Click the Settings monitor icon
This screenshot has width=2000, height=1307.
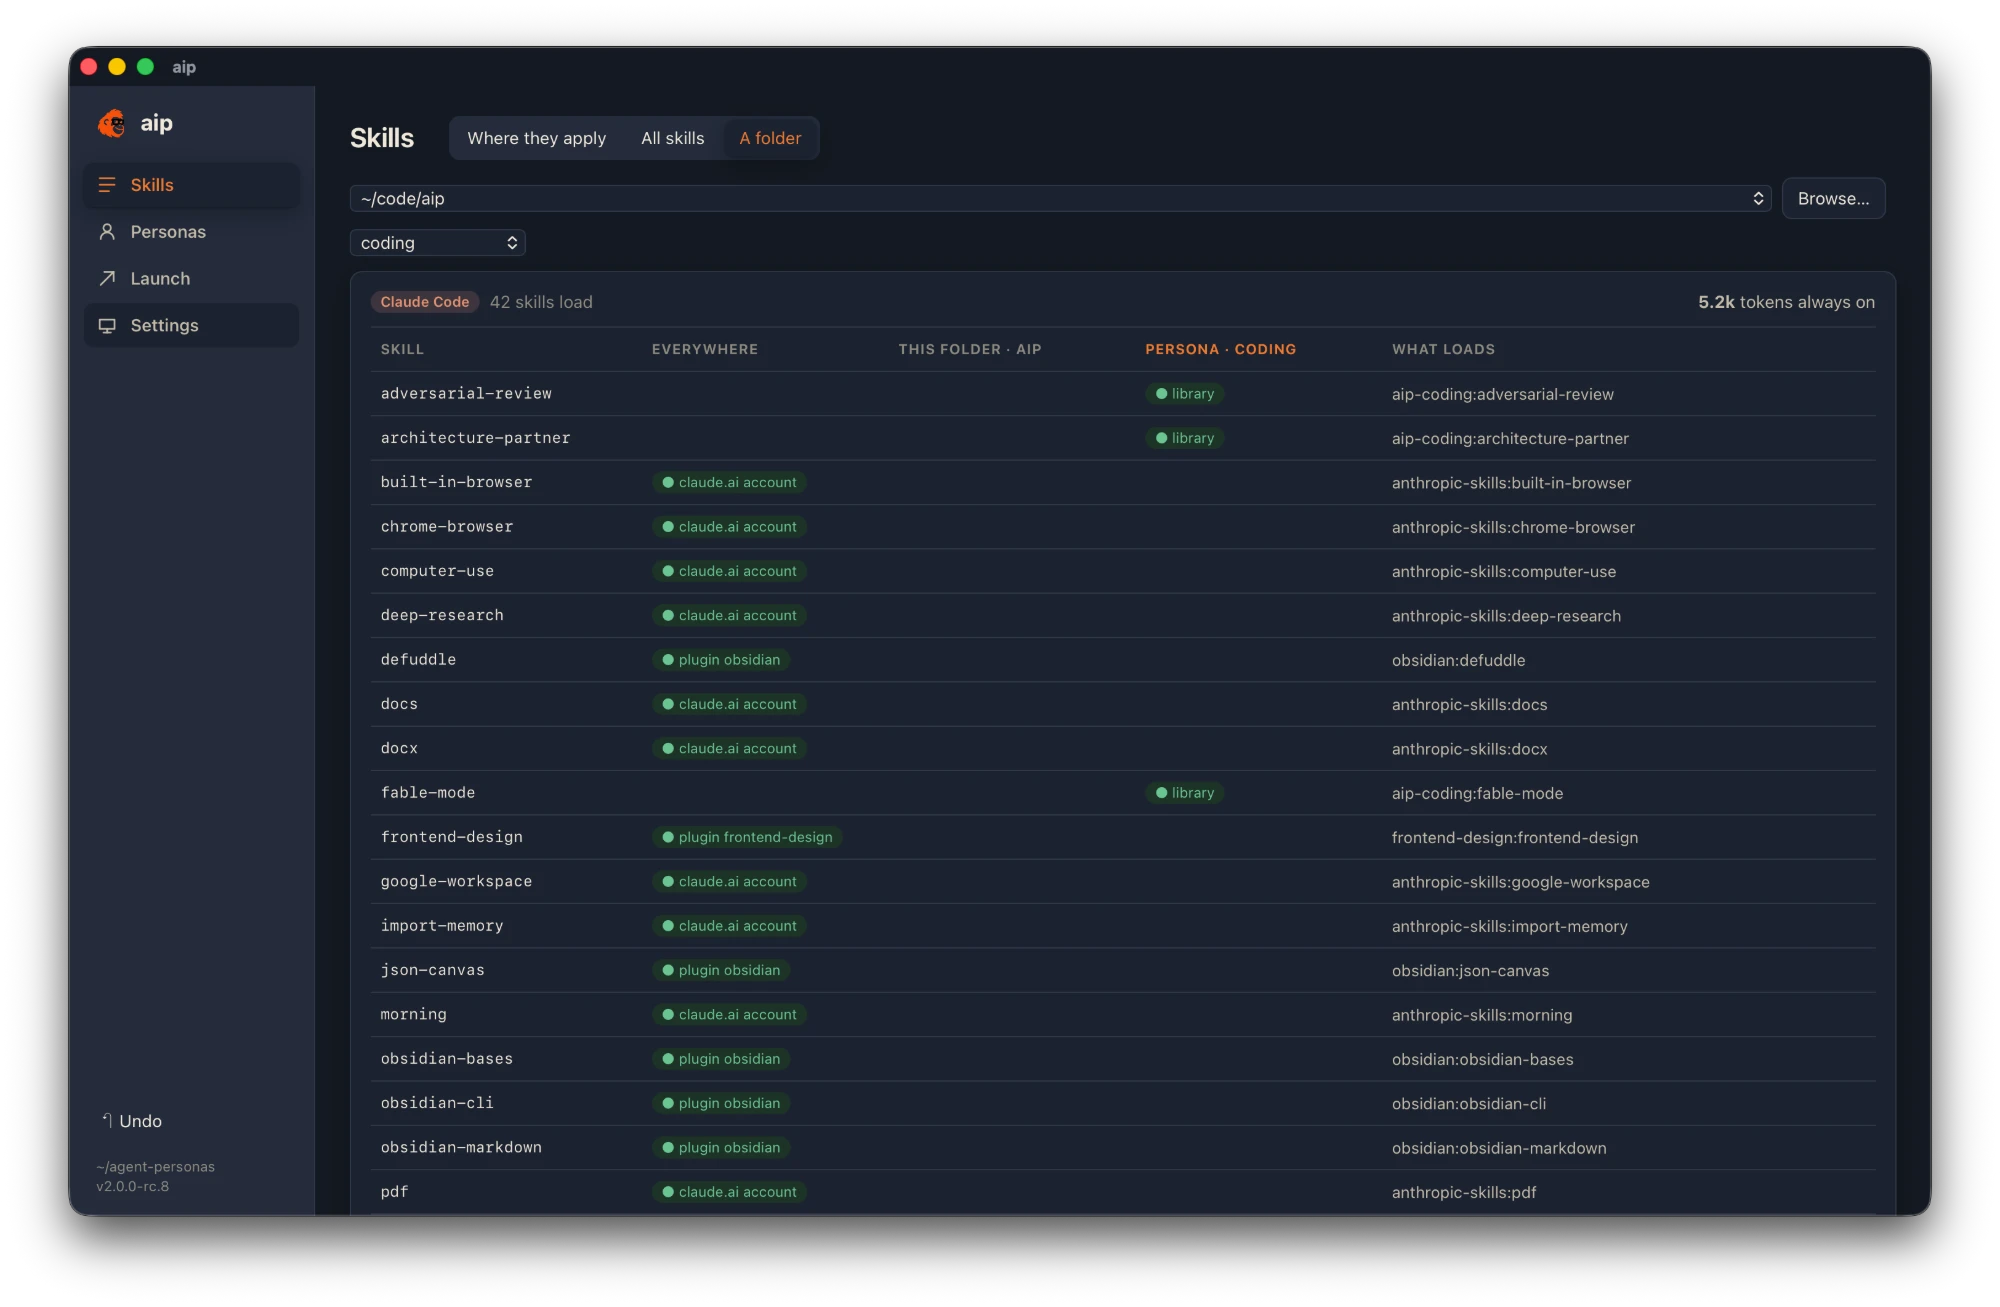pyautogui.click(x=107, y=326)
